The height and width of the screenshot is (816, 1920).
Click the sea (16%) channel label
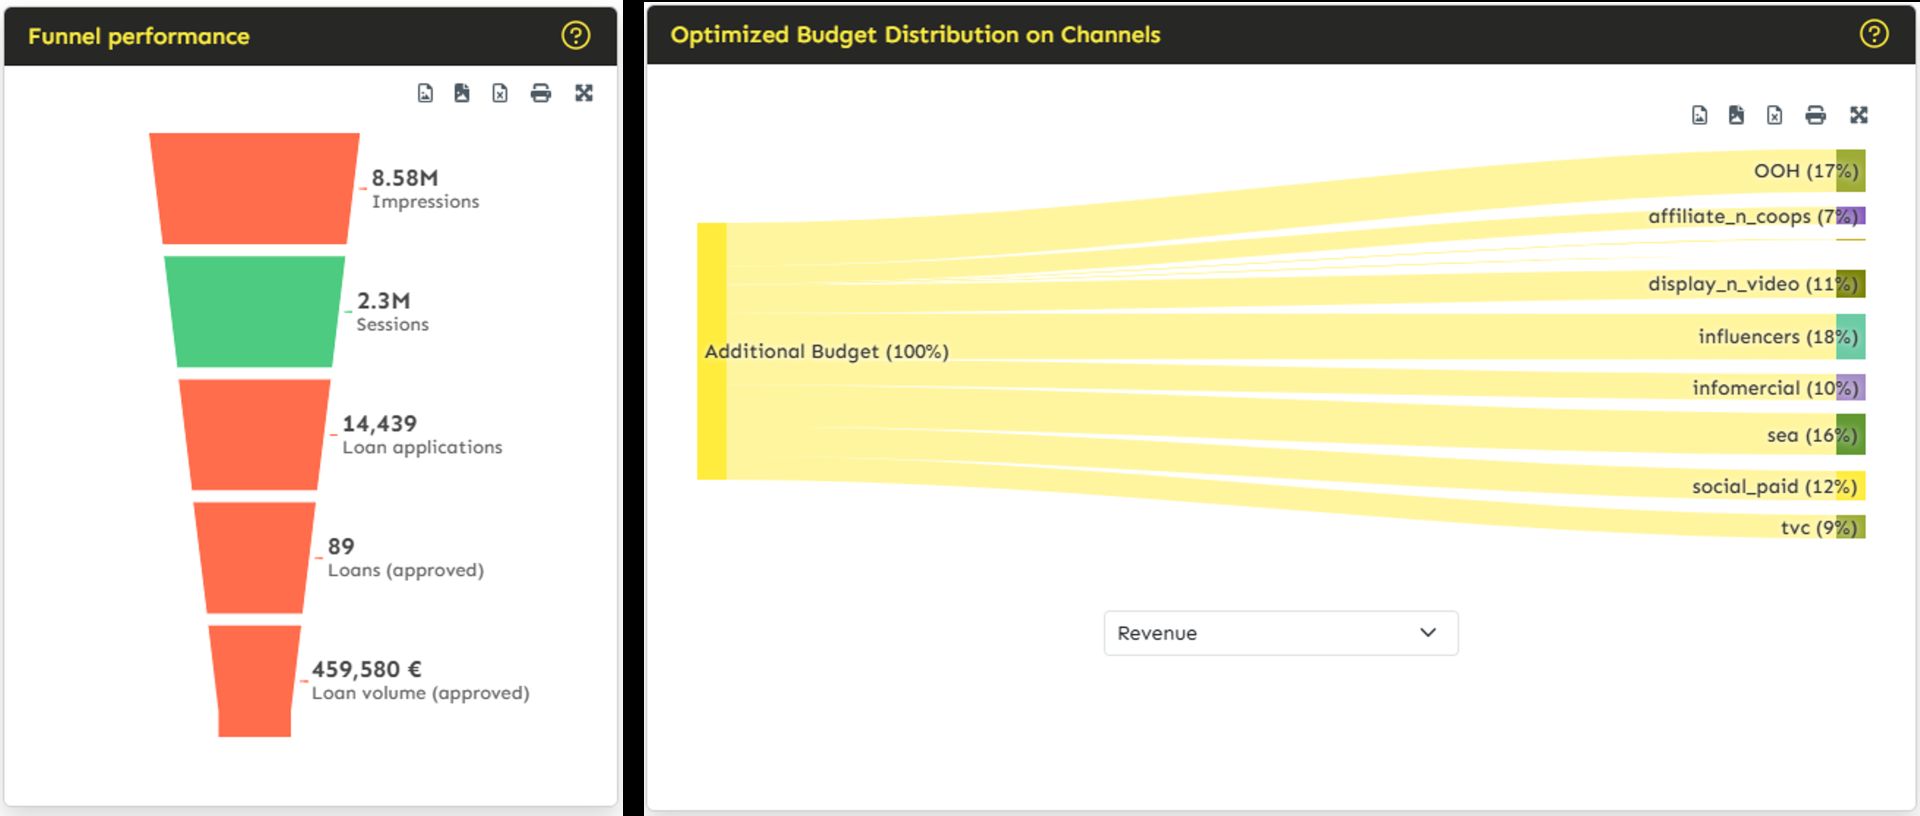click(x=1810, y=434)
